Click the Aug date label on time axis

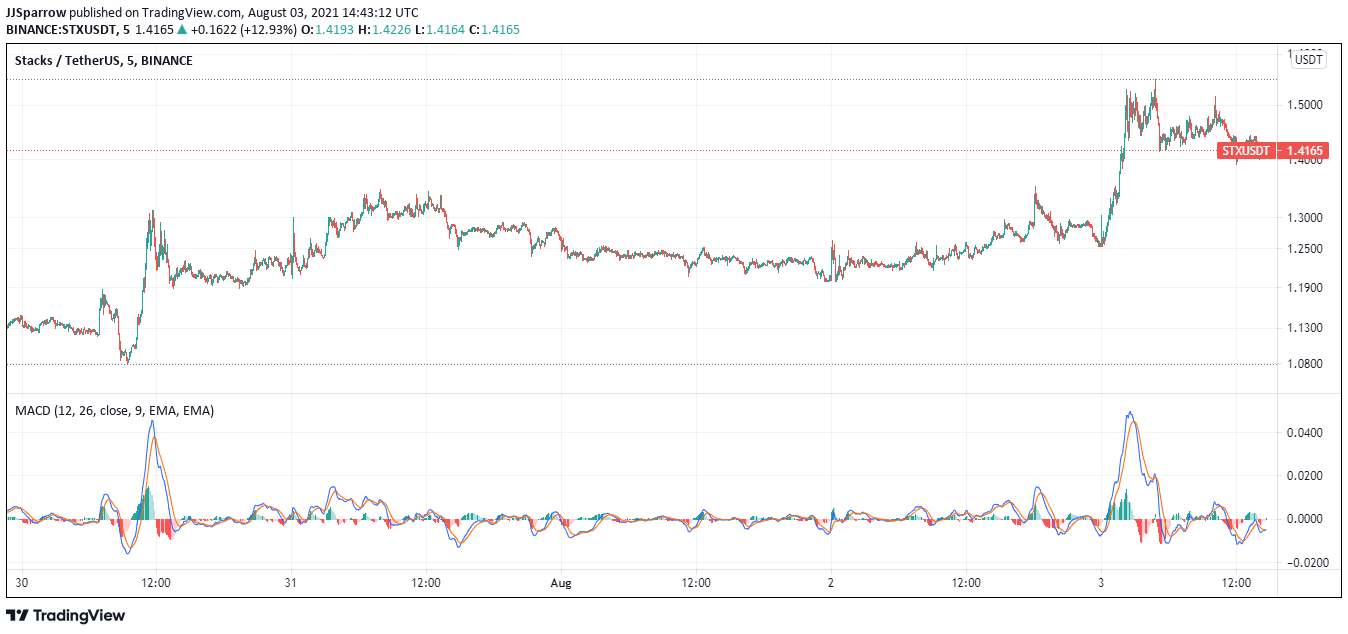coord(561,582)
